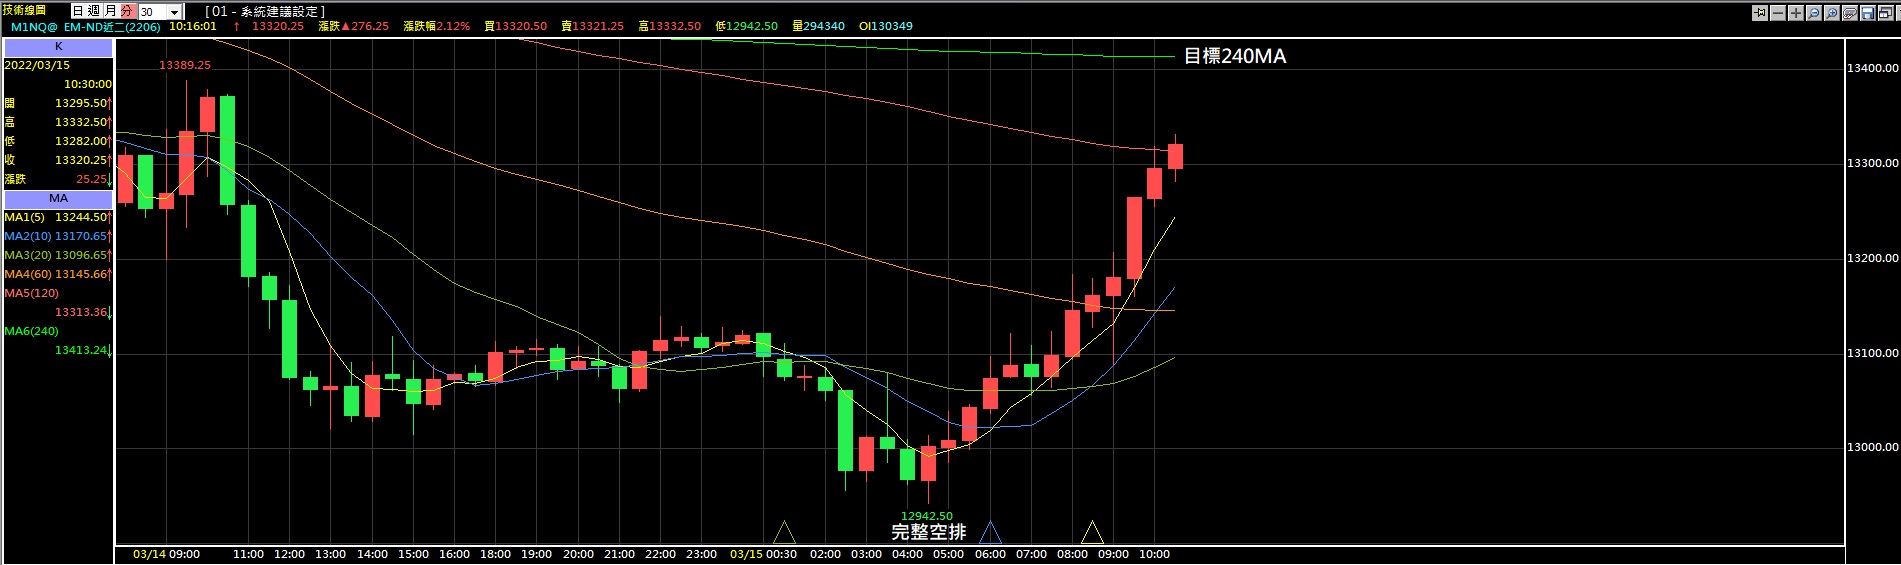The image size is (1901, 565).
Task: Open the 30 minute interval dropdown
Action: [x=174, y=12]
